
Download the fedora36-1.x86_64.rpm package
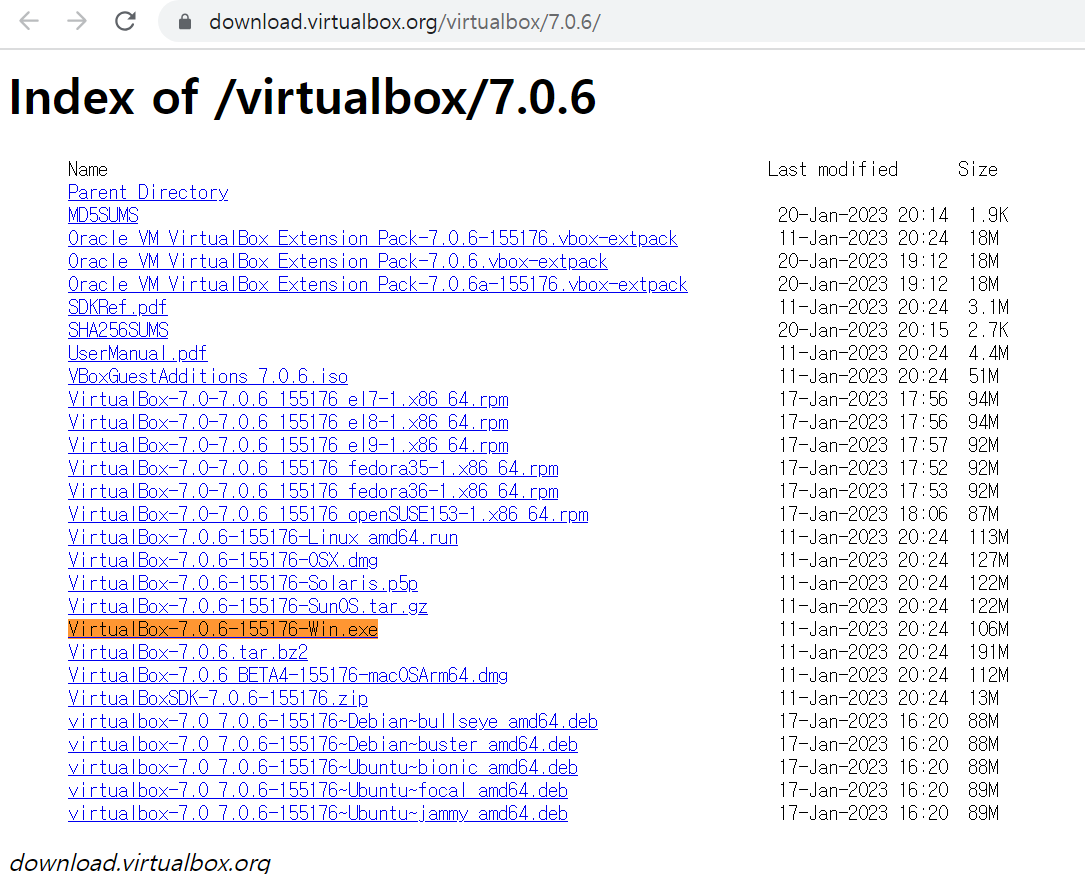313,491
